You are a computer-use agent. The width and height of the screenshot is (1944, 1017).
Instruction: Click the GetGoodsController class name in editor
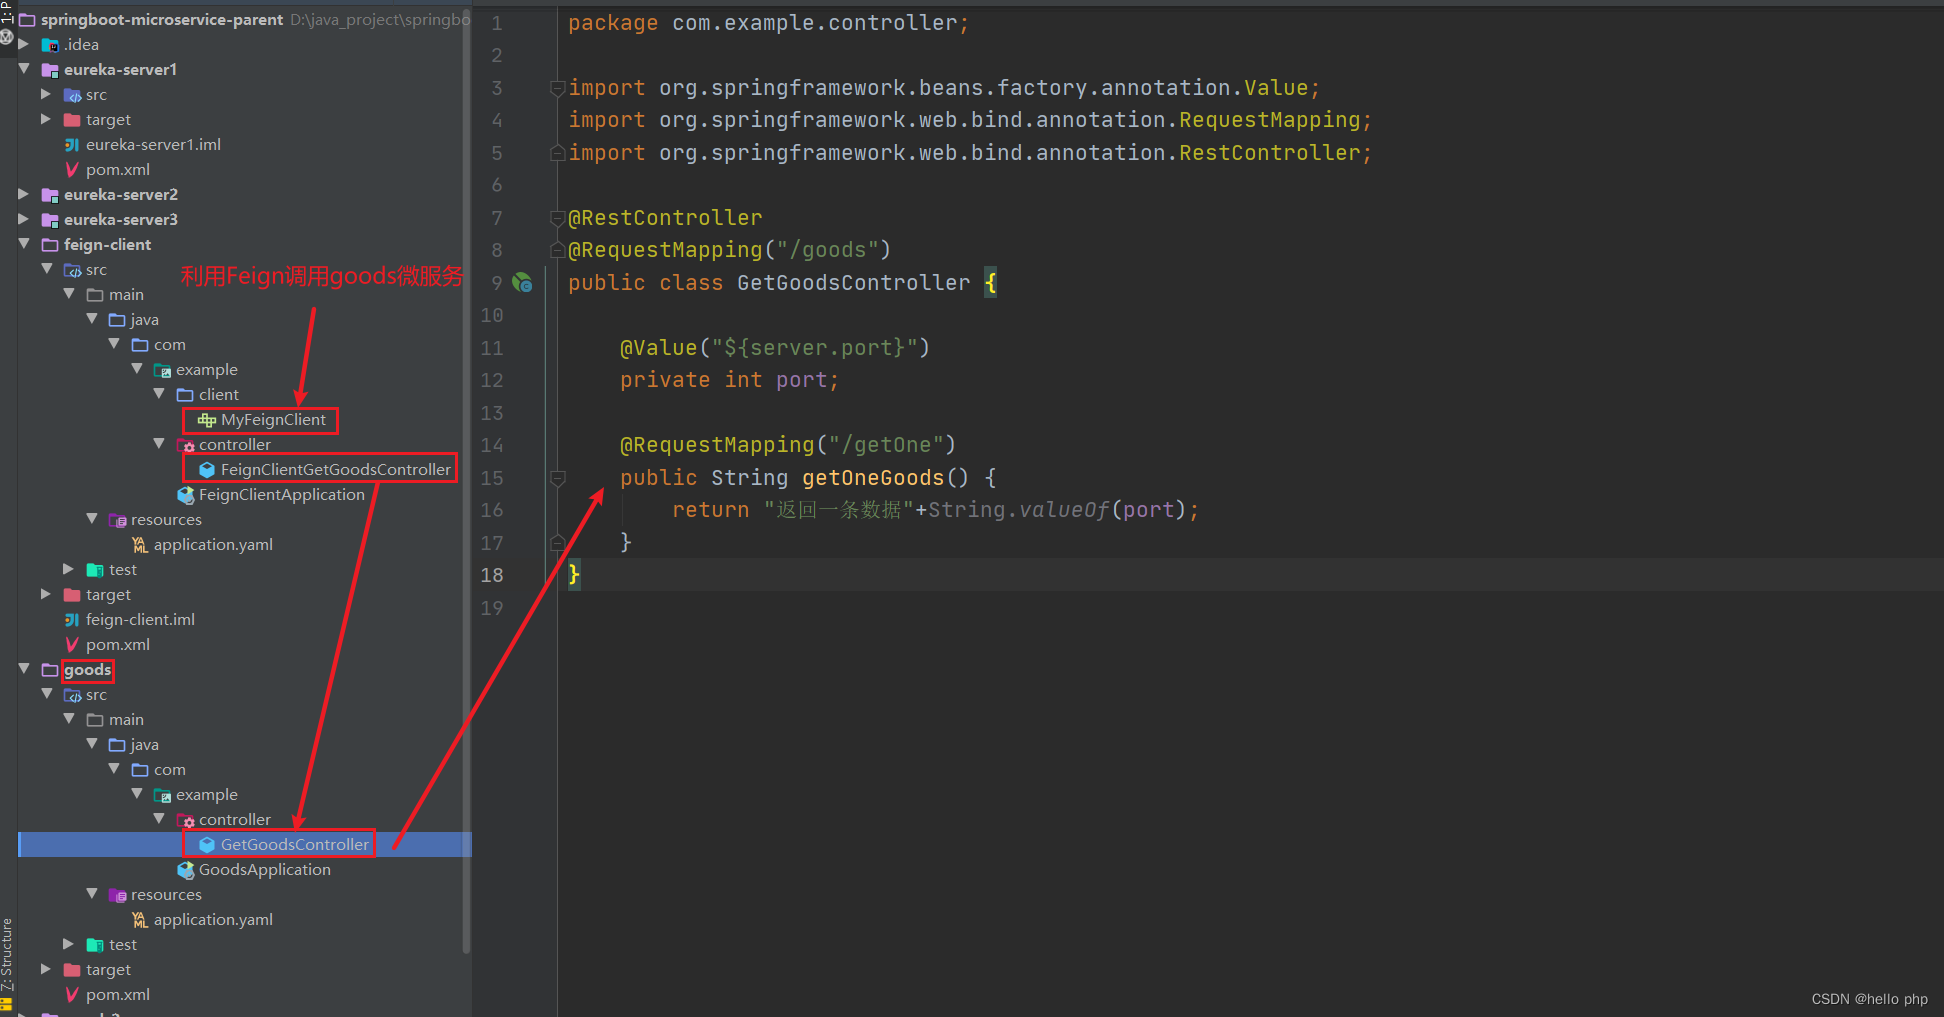coord(853,283)
